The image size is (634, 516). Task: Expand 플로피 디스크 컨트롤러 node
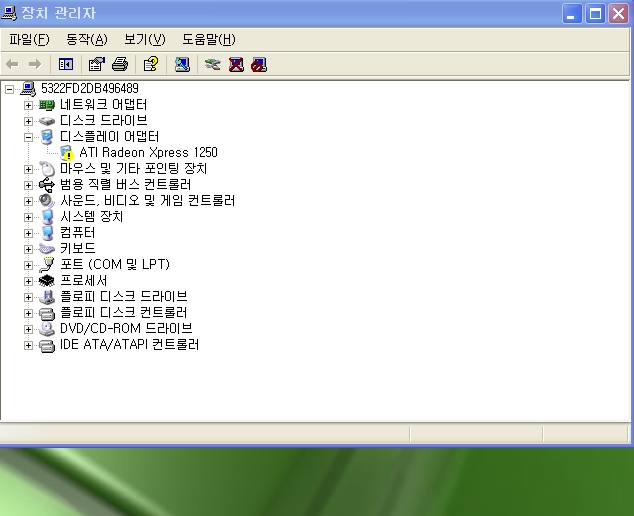[x=28, y=313]
